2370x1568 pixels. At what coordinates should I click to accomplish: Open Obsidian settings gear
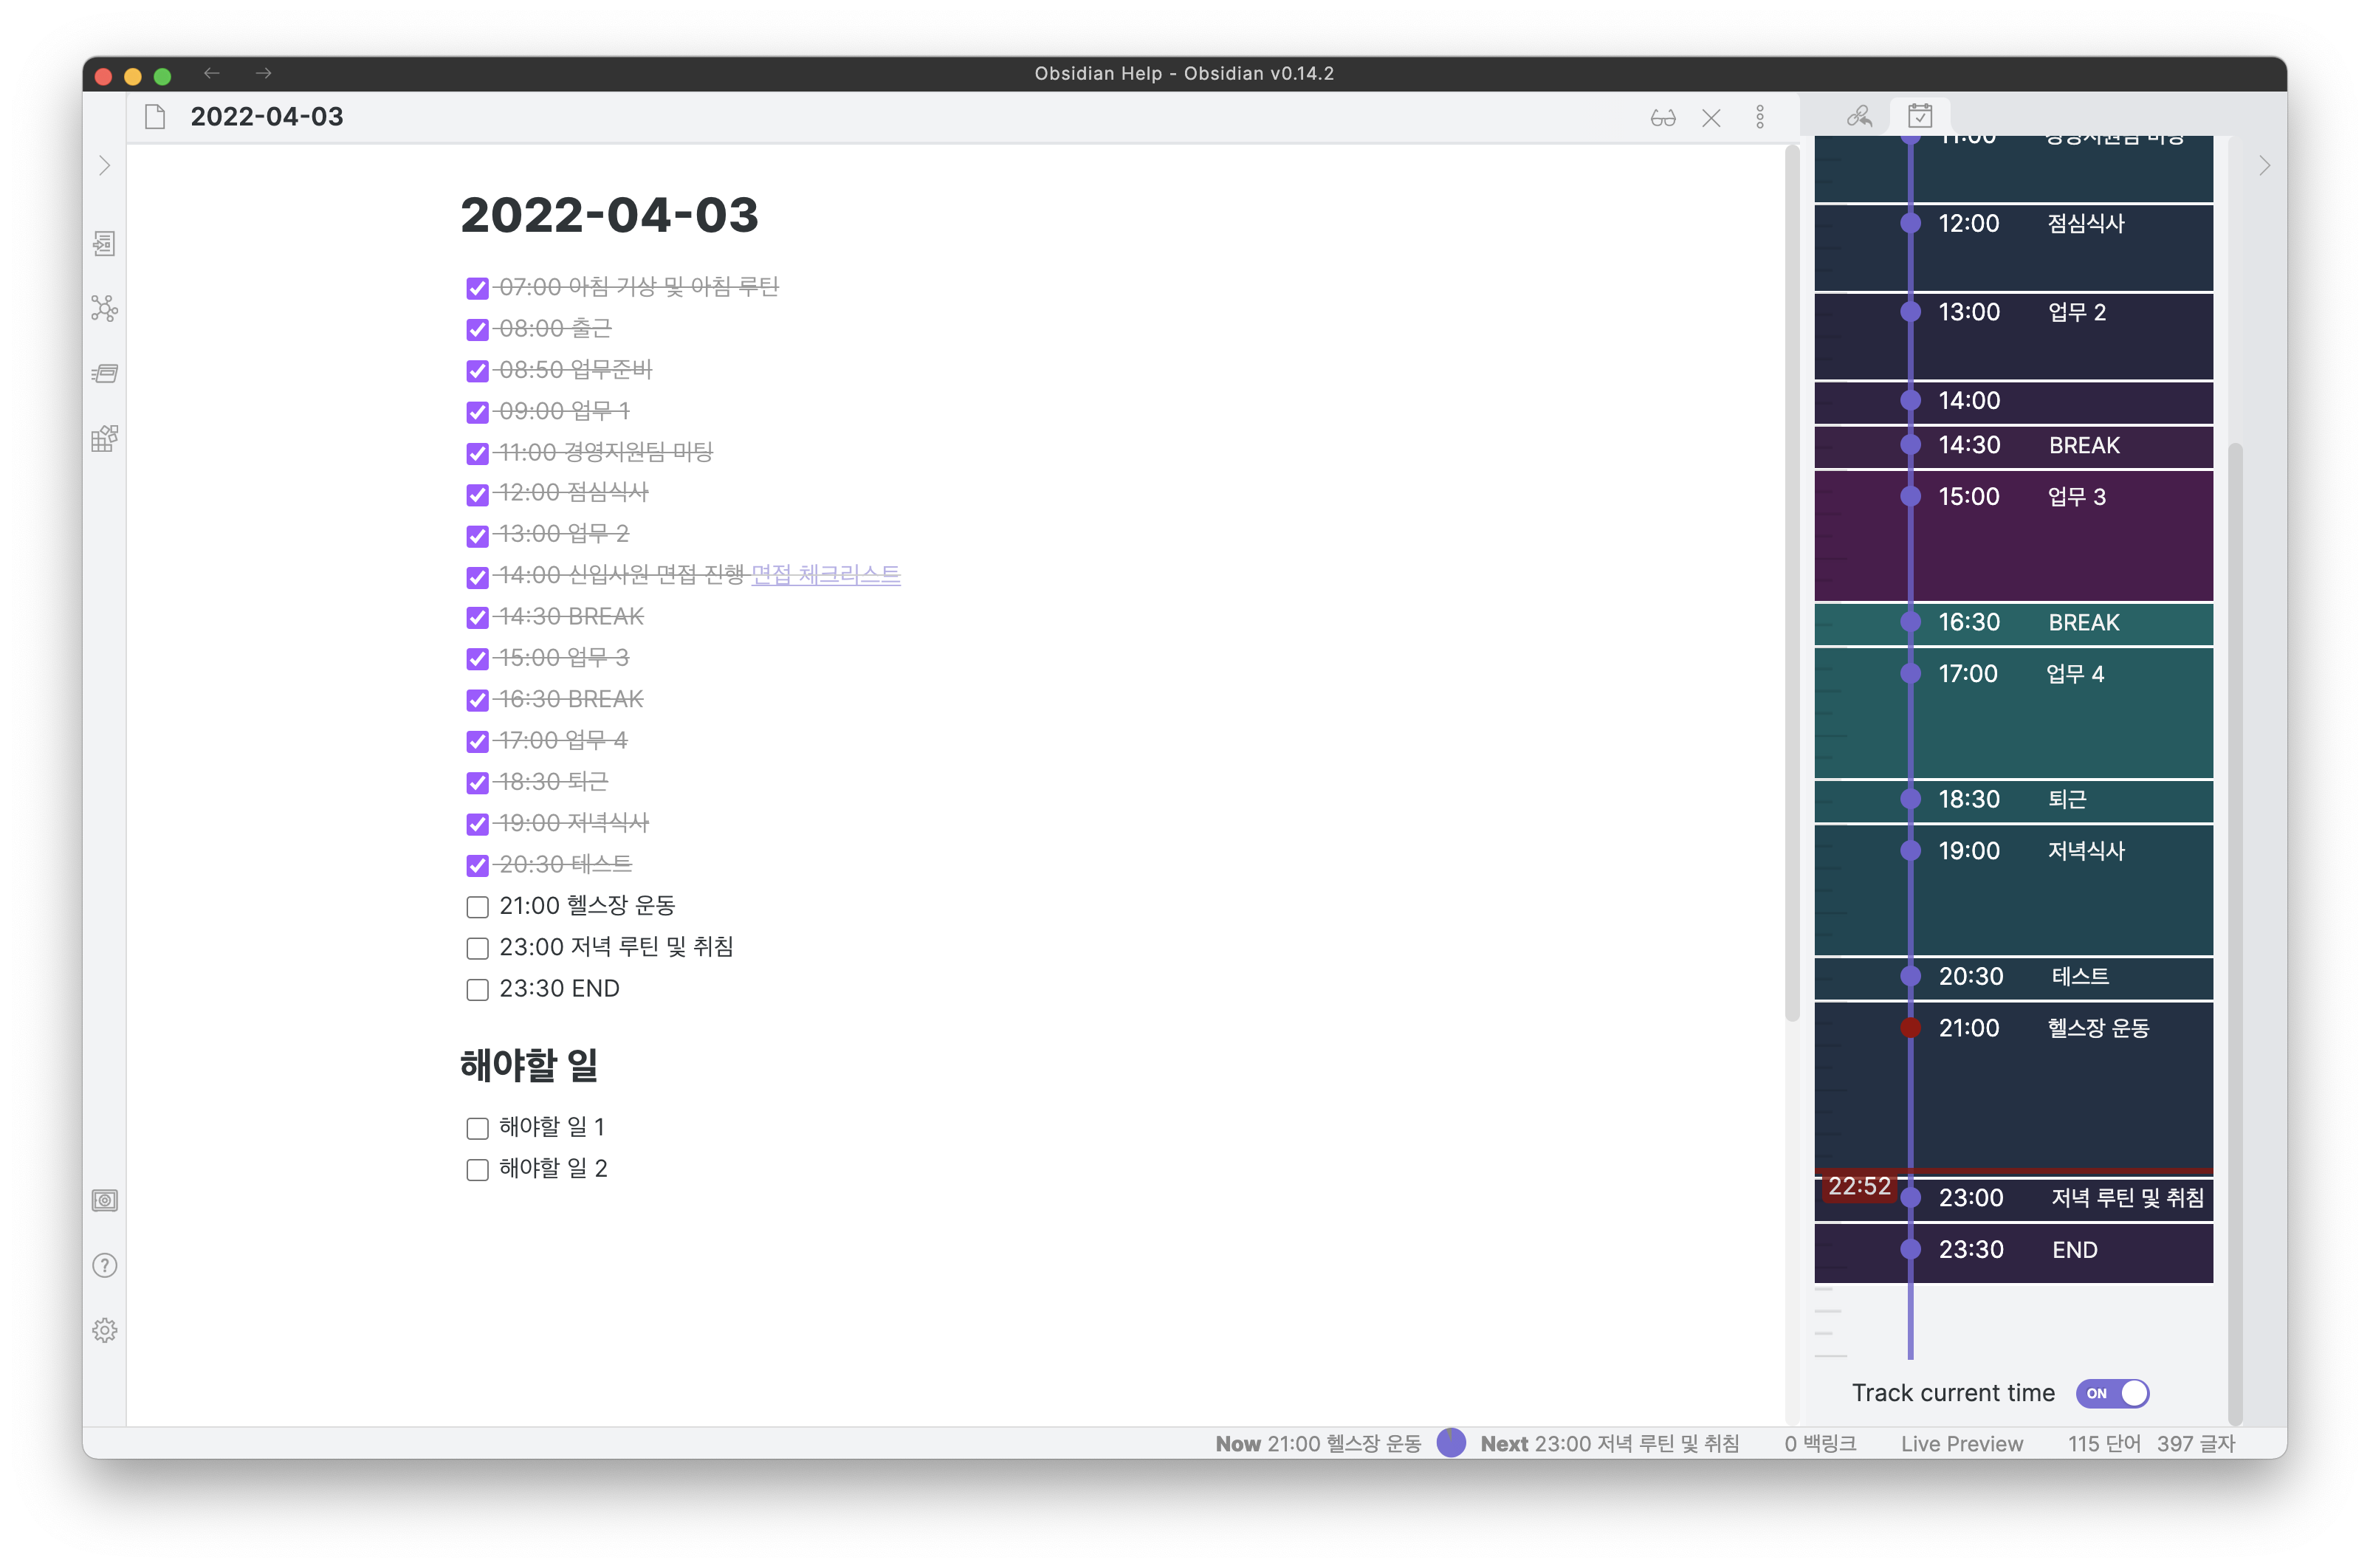click(x=104, y=1330)
